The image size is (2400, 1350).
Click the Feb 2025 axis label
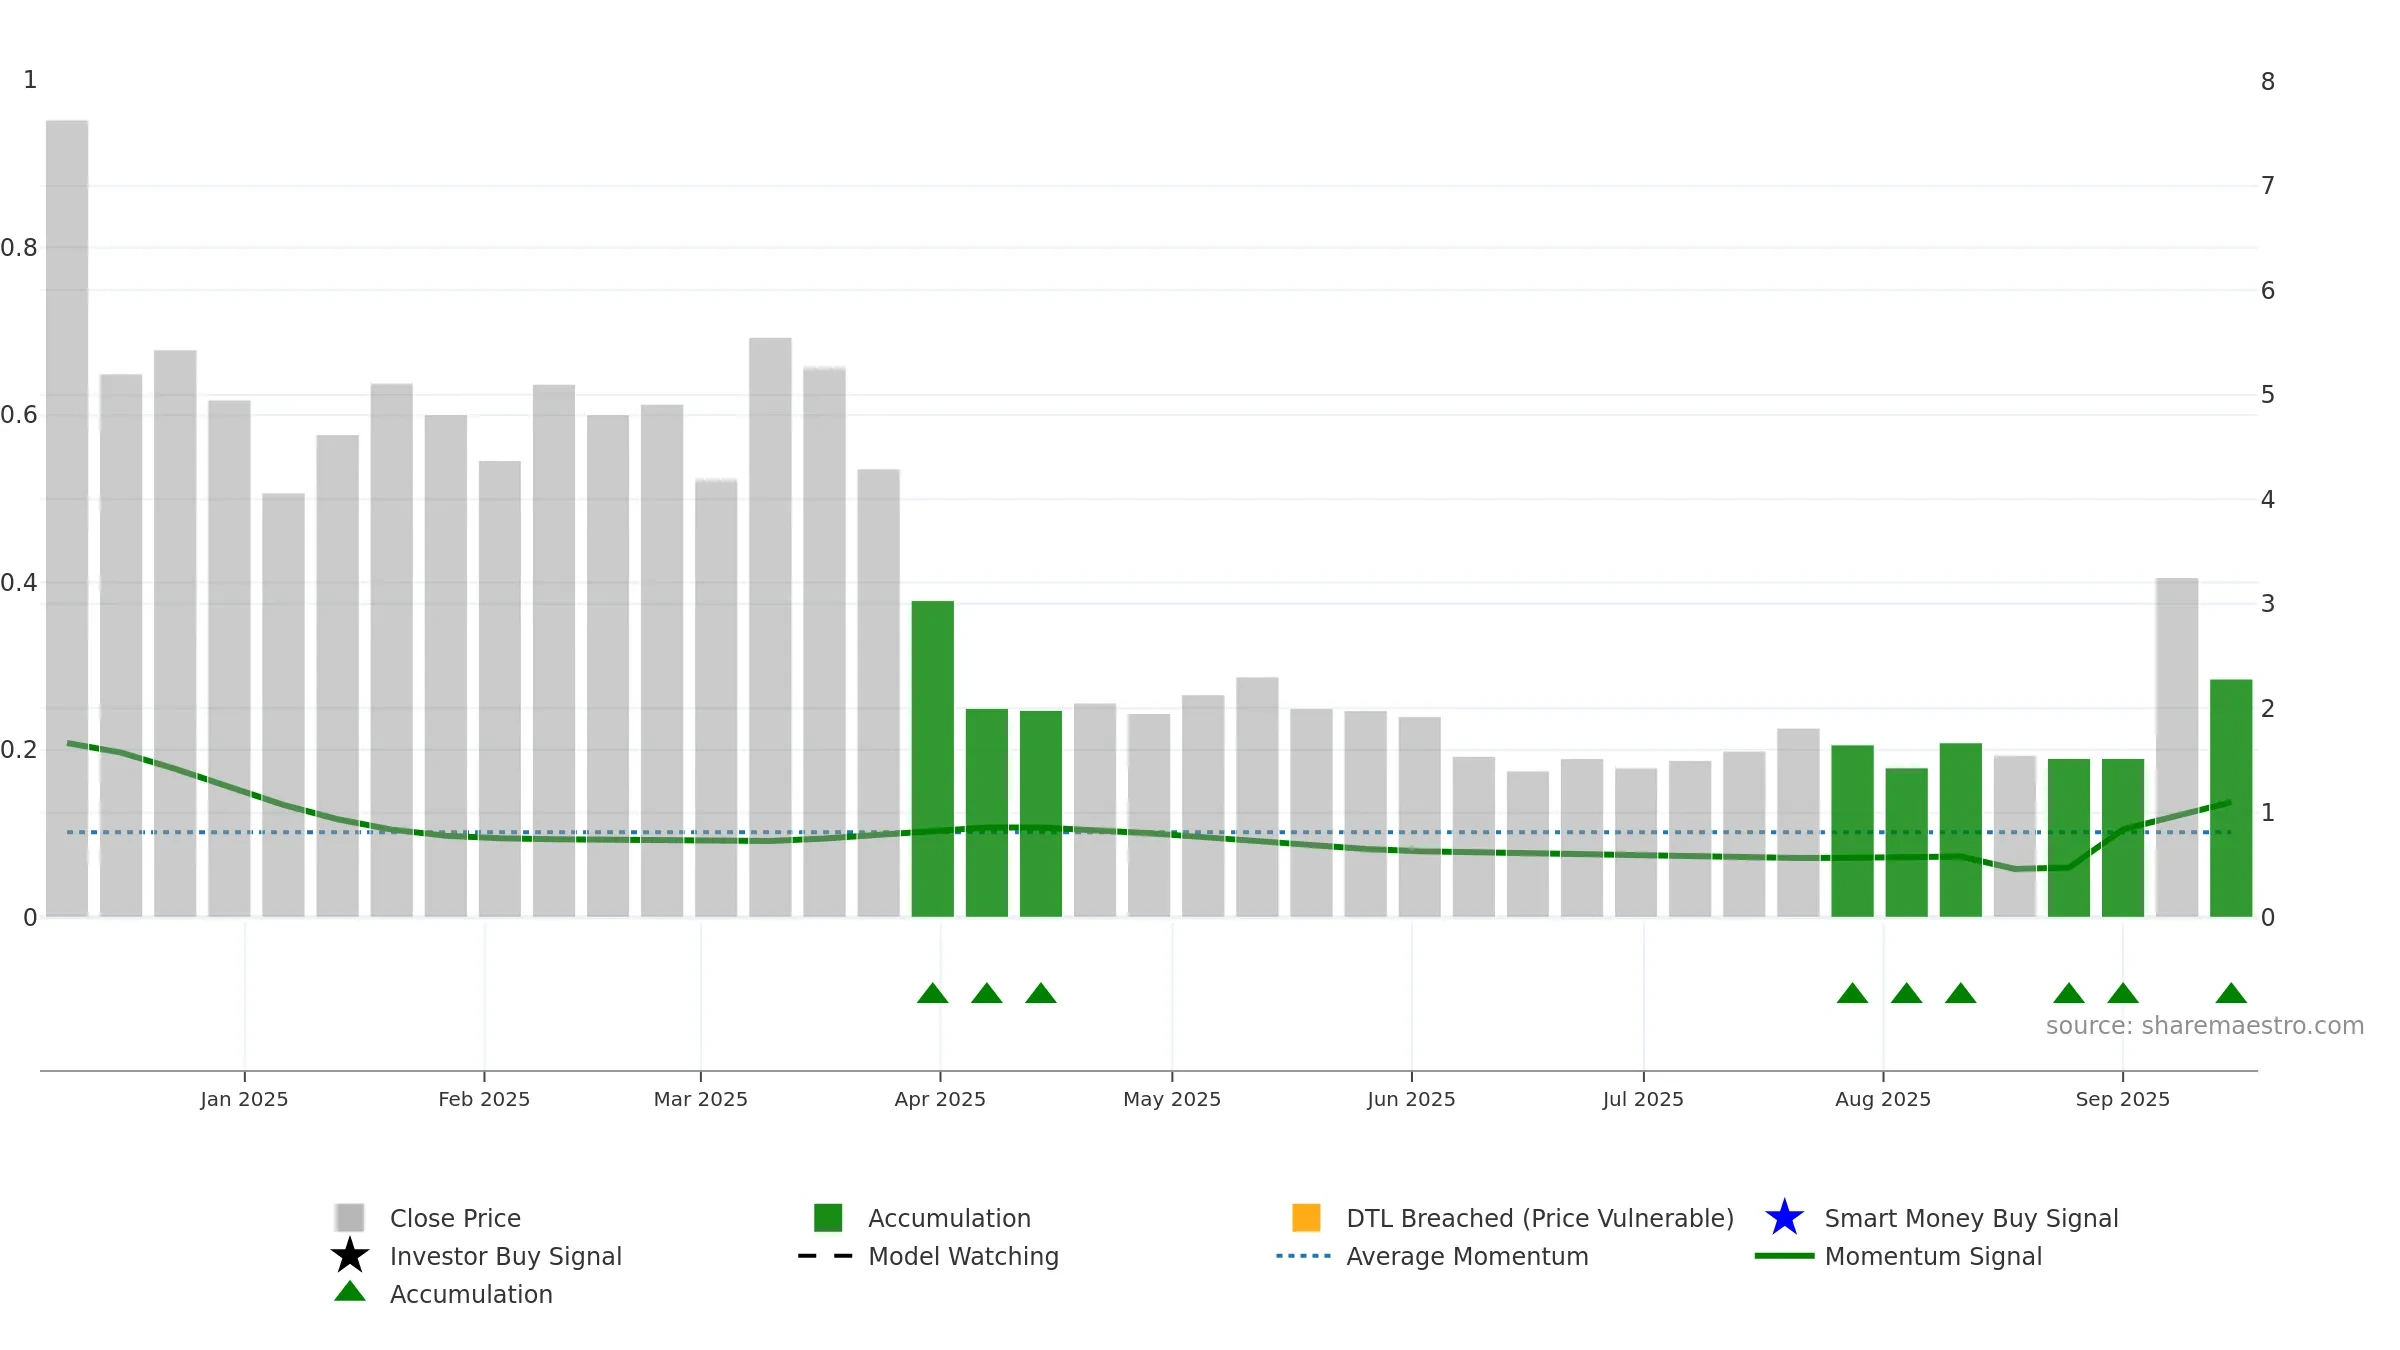(x=484, y=1099)
